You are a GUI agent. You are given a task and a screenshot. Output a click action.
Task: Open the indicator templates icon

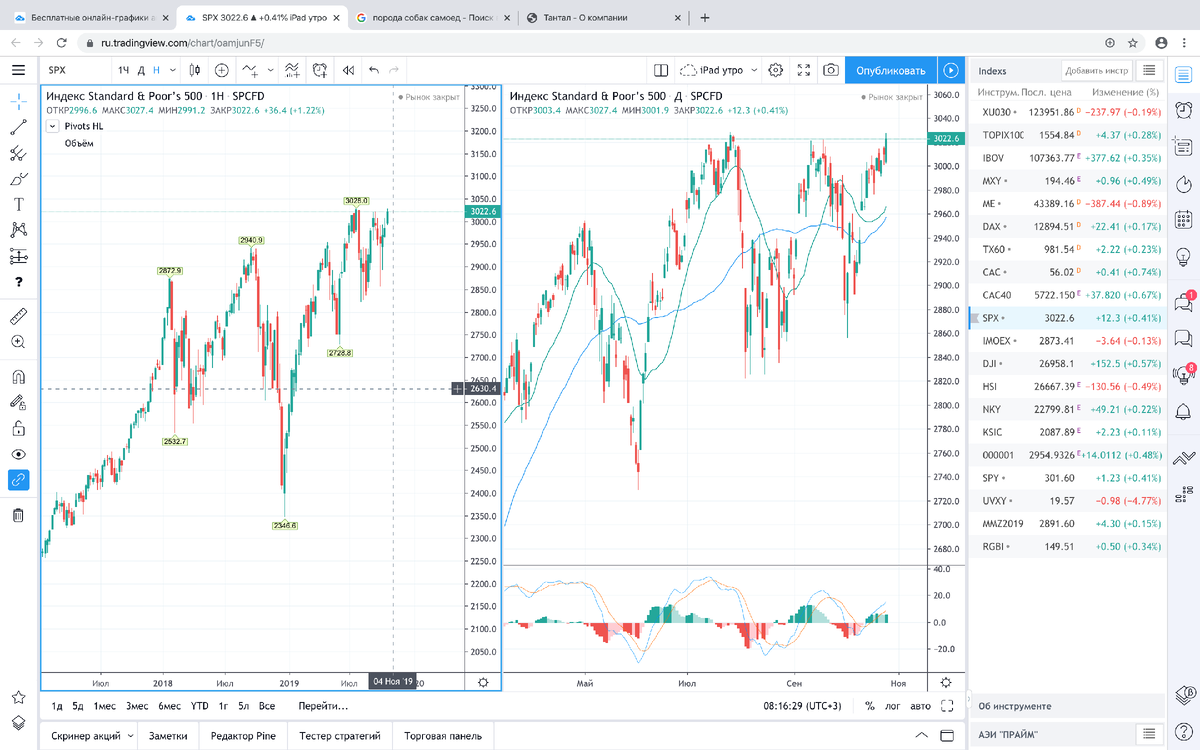pos(292,70)
